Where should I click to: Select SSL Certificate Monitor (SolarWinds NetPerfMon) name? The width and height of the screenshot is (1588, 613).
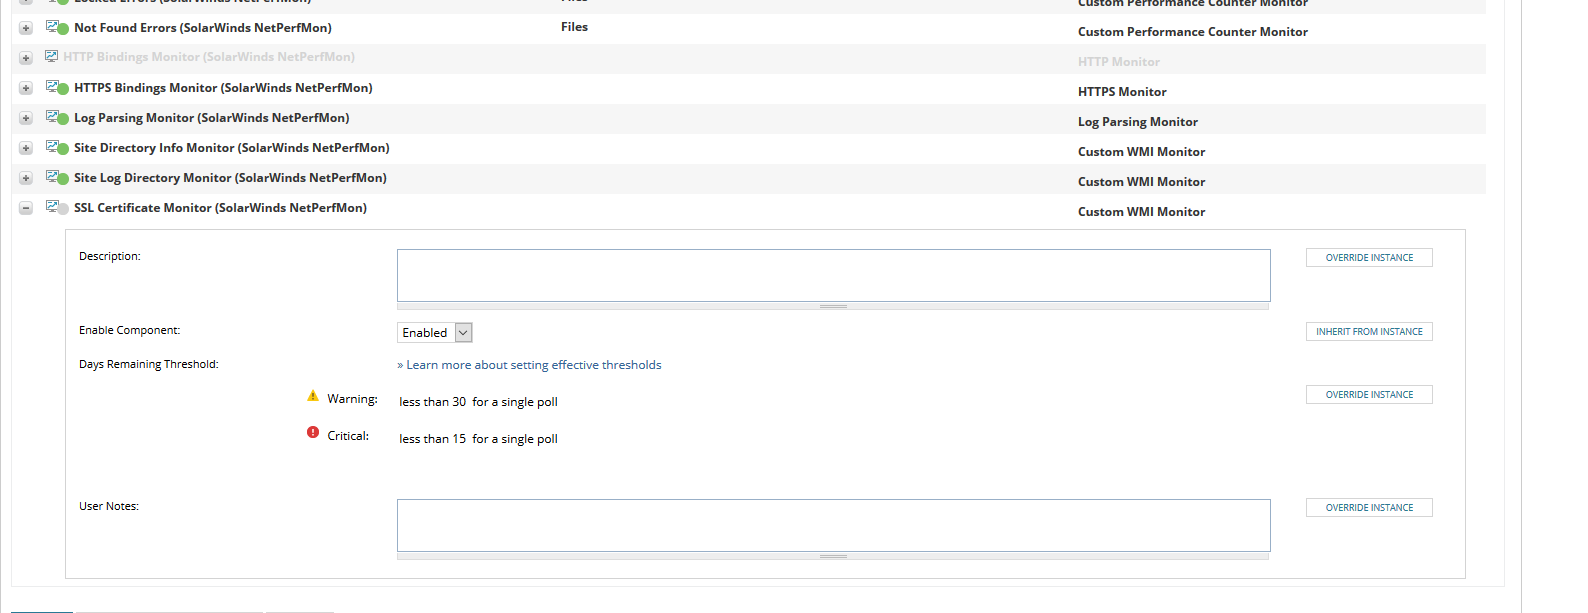tap(220, 208)
